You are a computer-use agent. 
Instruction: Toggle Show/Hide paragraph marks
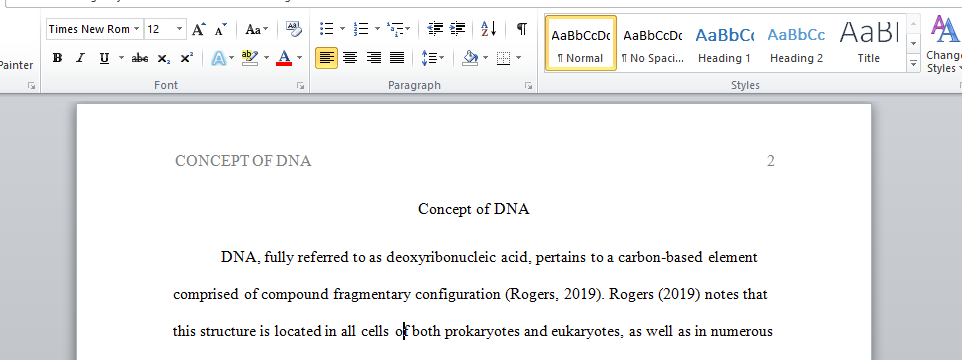tap(521, 29)
